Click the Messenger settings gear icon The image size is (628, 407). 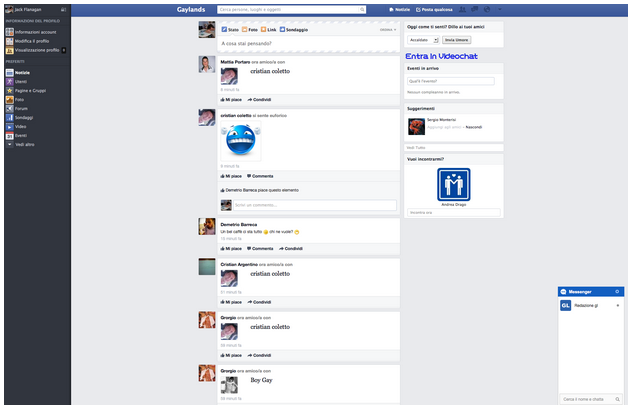click(617, 292)
